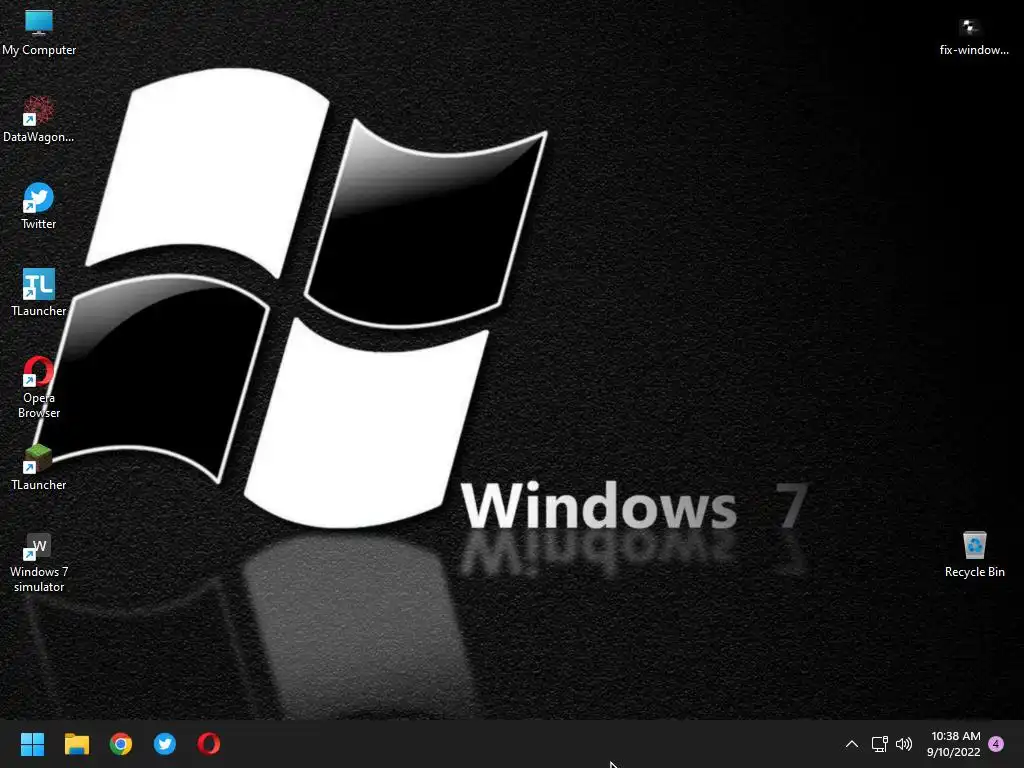Open the volume control speaker icon

[904, 744]
